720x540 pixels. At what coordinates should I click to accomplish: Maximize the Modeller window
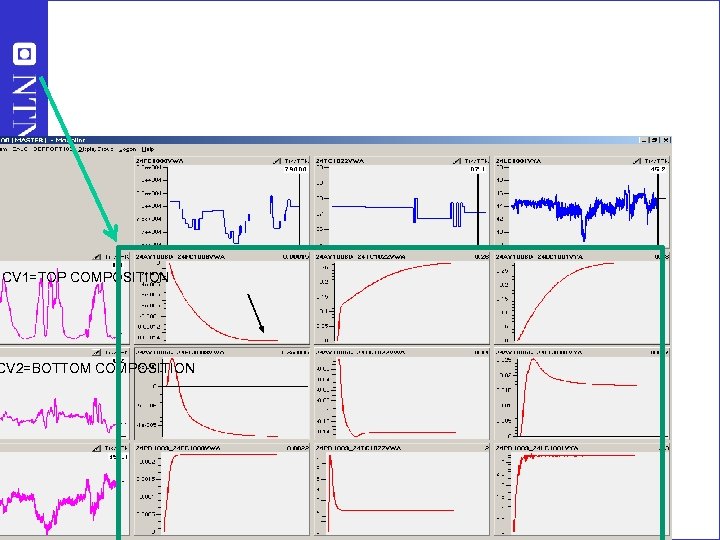pos(654,140)
